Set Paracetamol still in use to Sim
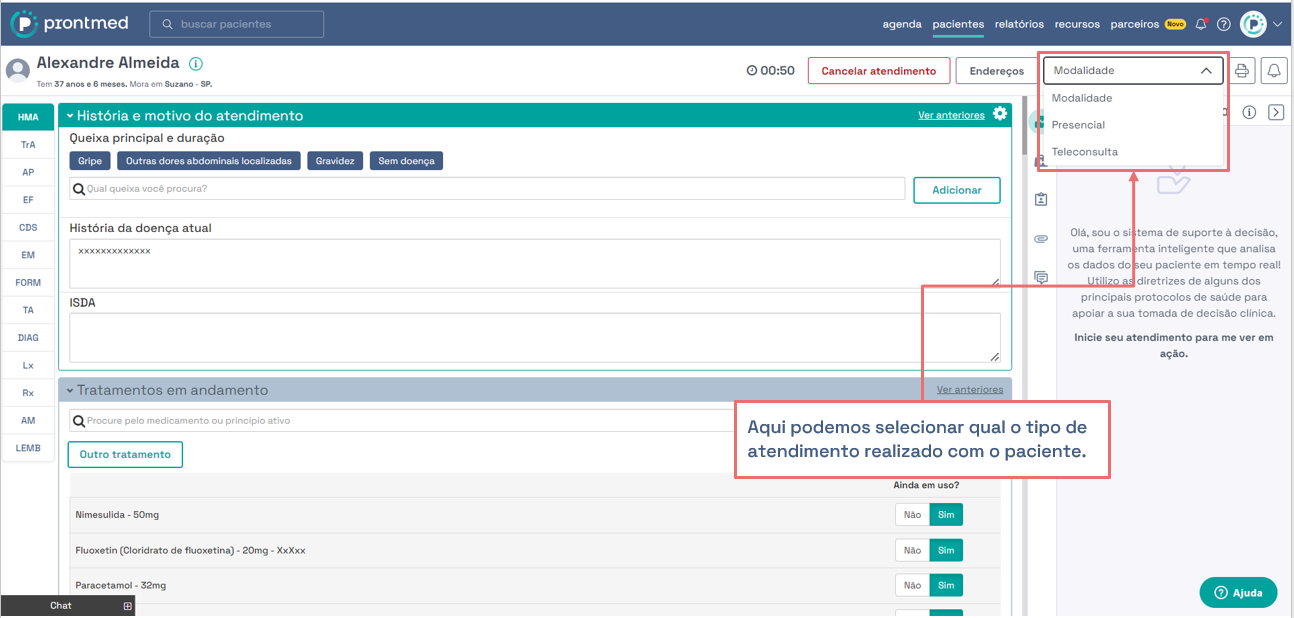The image size is (1294, 618). 946,585
